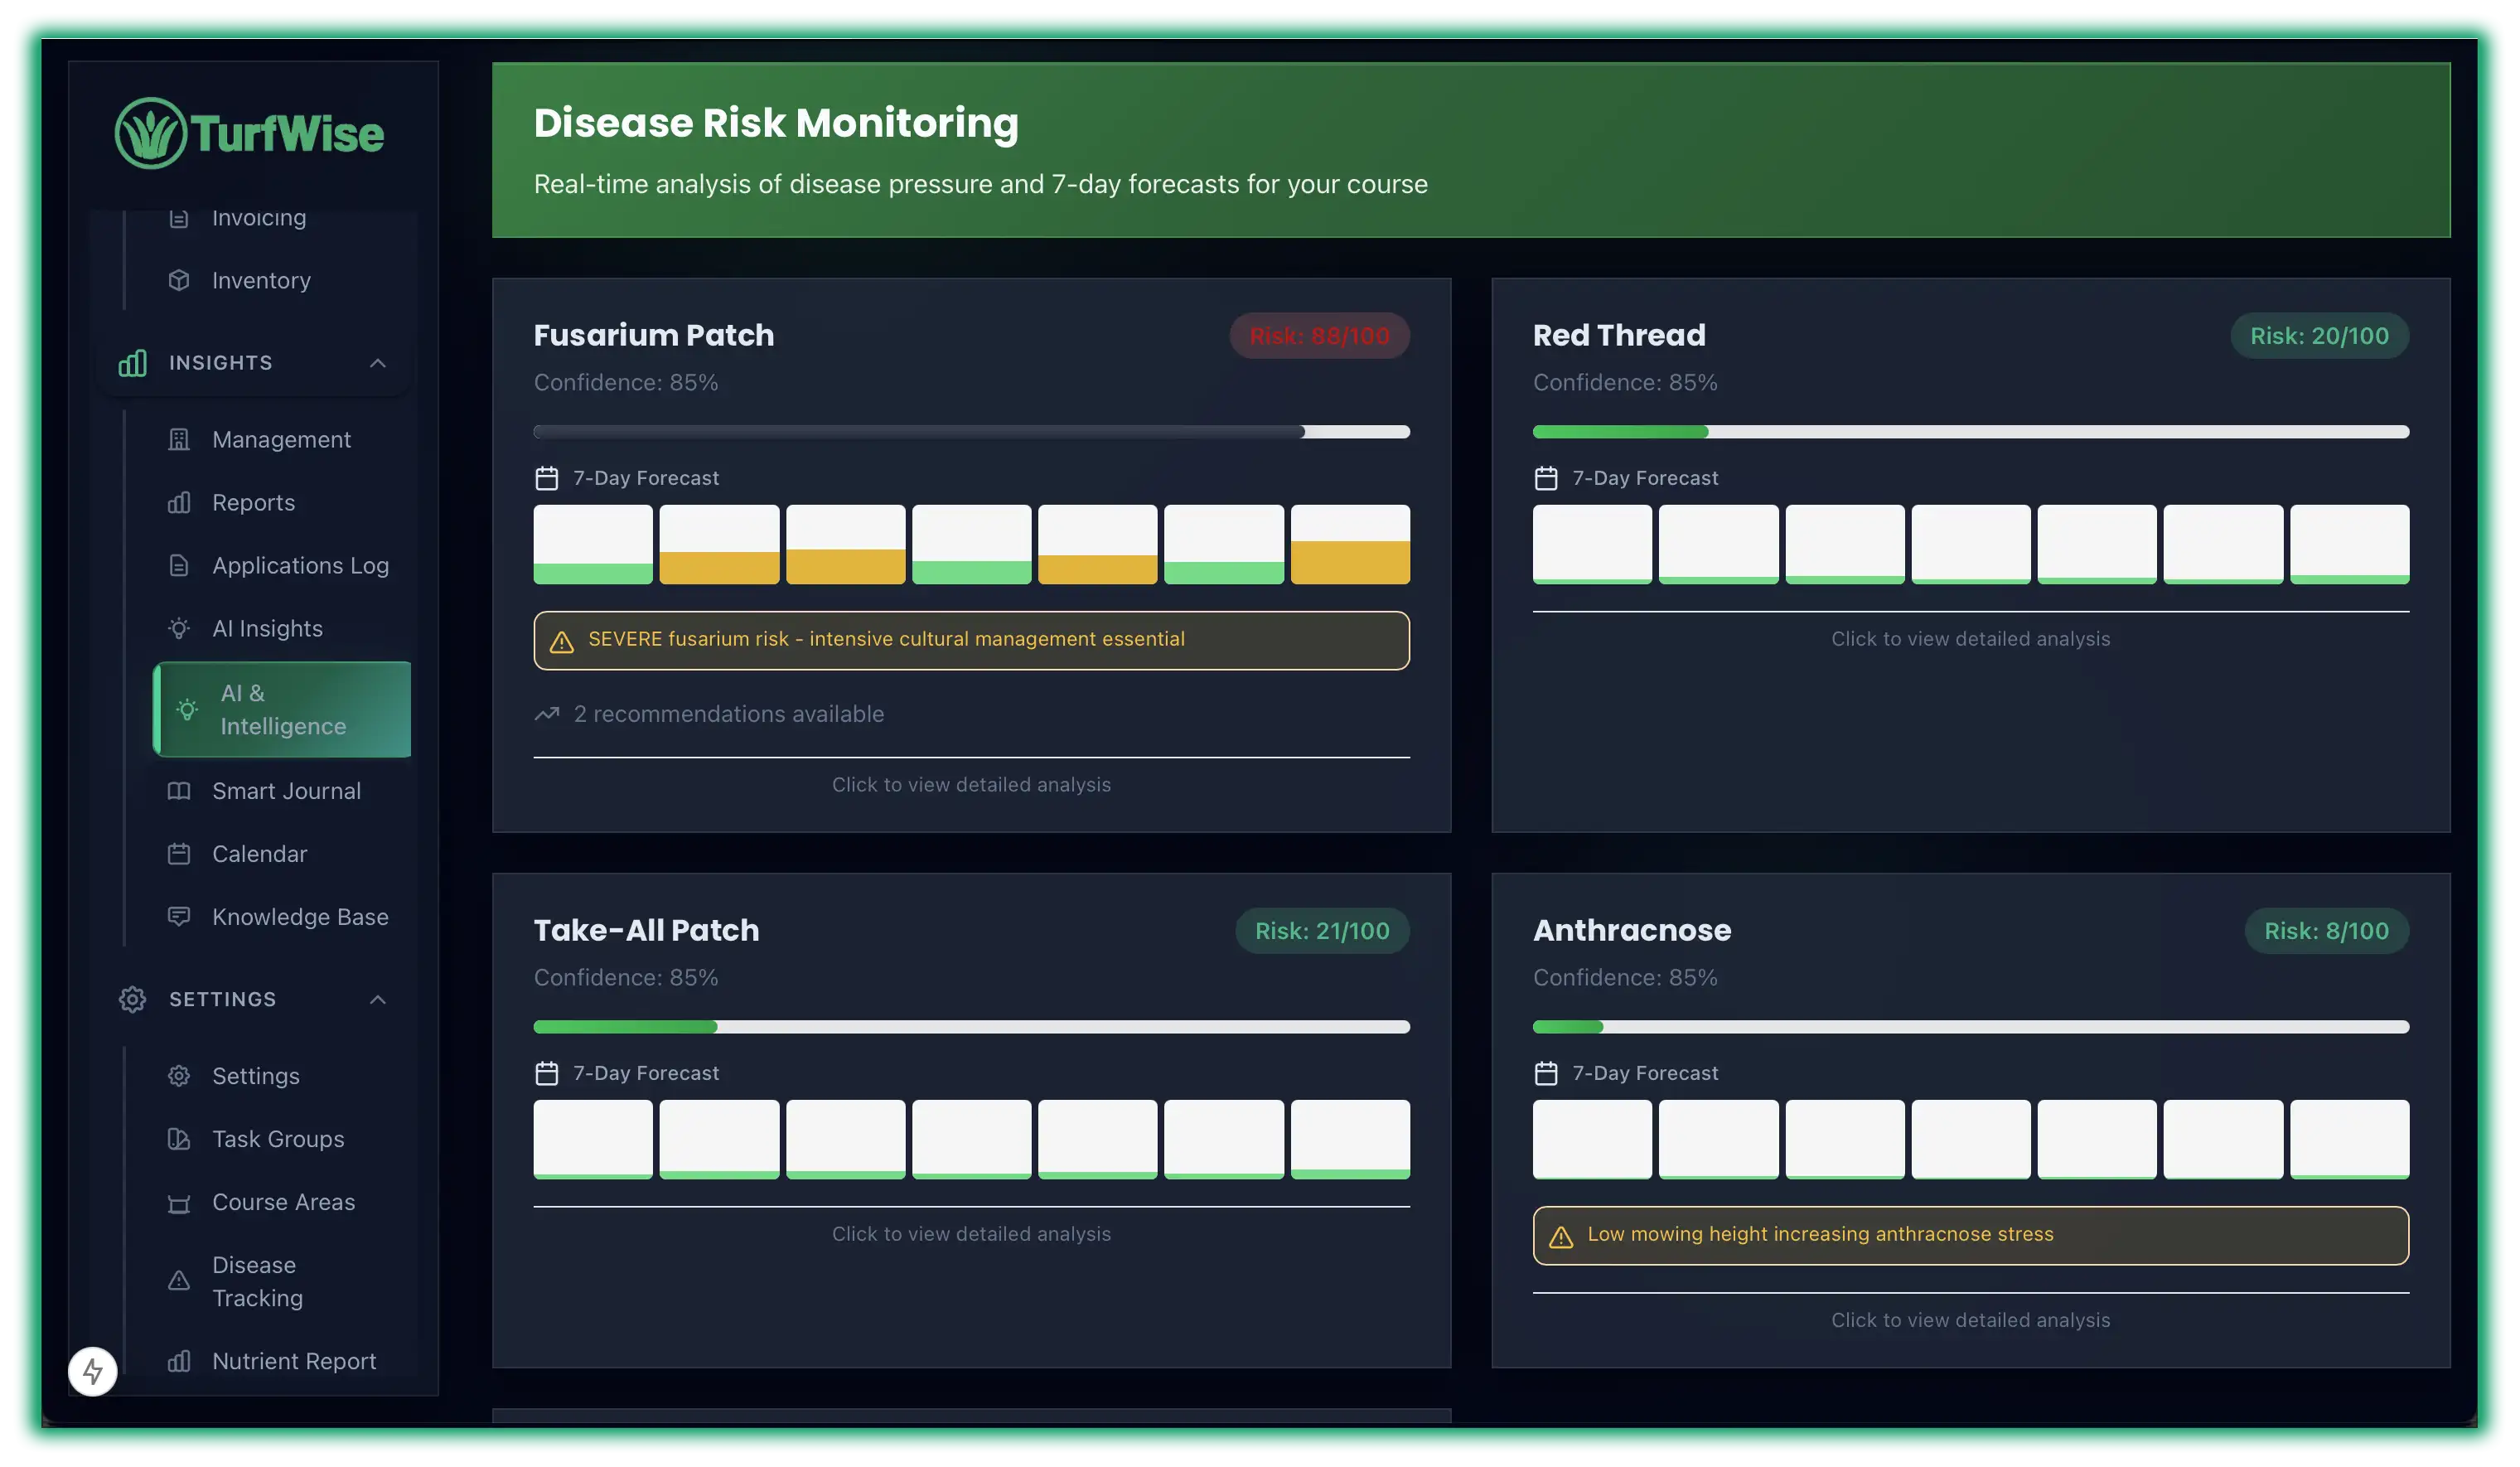Screen dimensions: 2520x1467
Task: Select AI & Intelligence in the sidebar
Action: (x=282, y=709)
